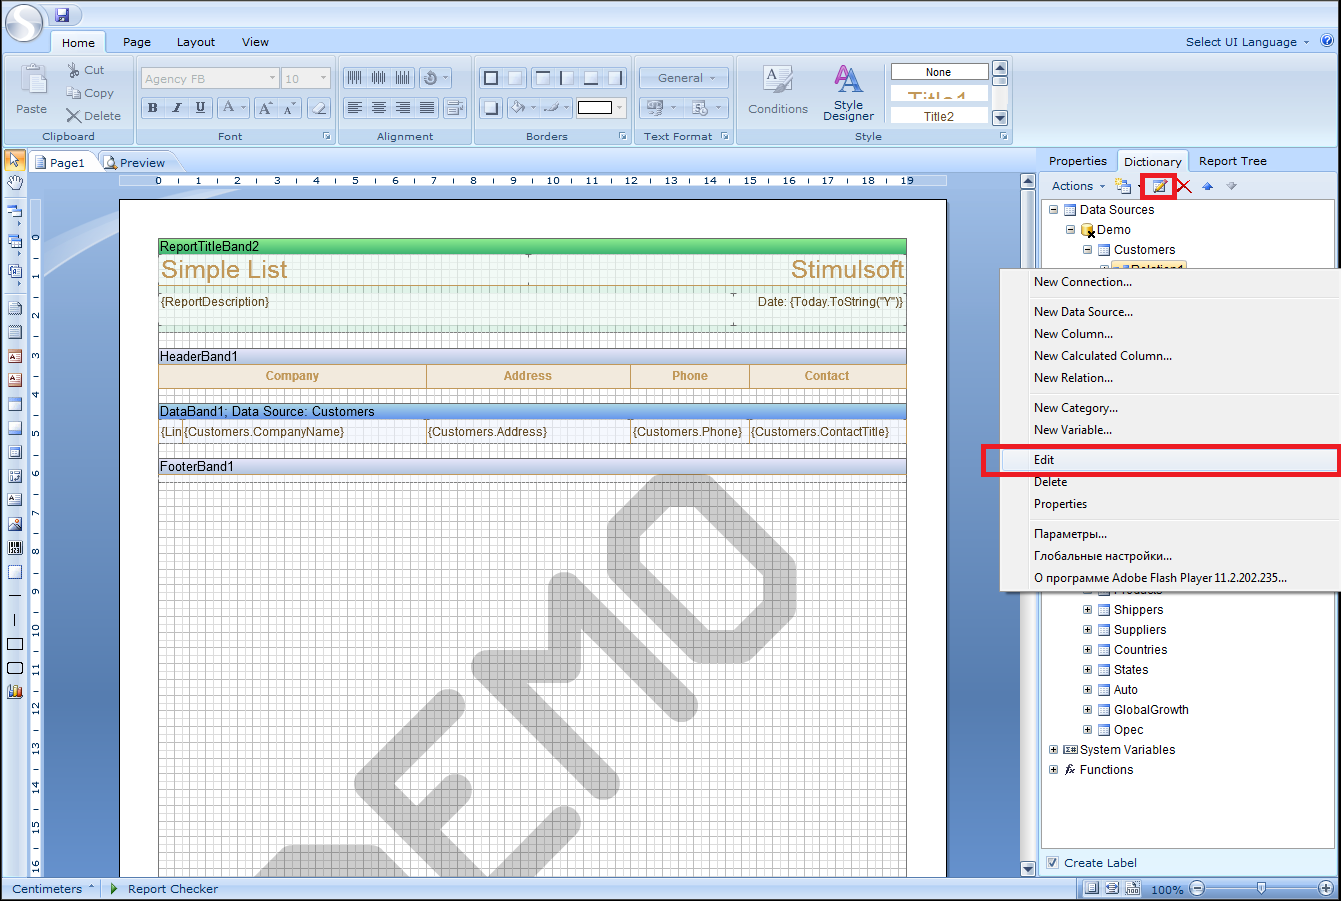1341x901 pixels.
Task: Click the red X delete dictionary icon
Action: coord(1184,186)
